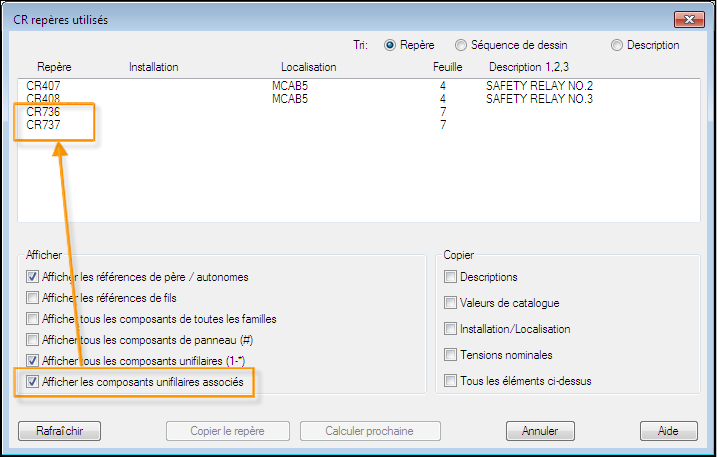This screenshot has height=457, width=717.
Task: Check Afficher tous les composants de toutes les familles
Action: (32, 319)
